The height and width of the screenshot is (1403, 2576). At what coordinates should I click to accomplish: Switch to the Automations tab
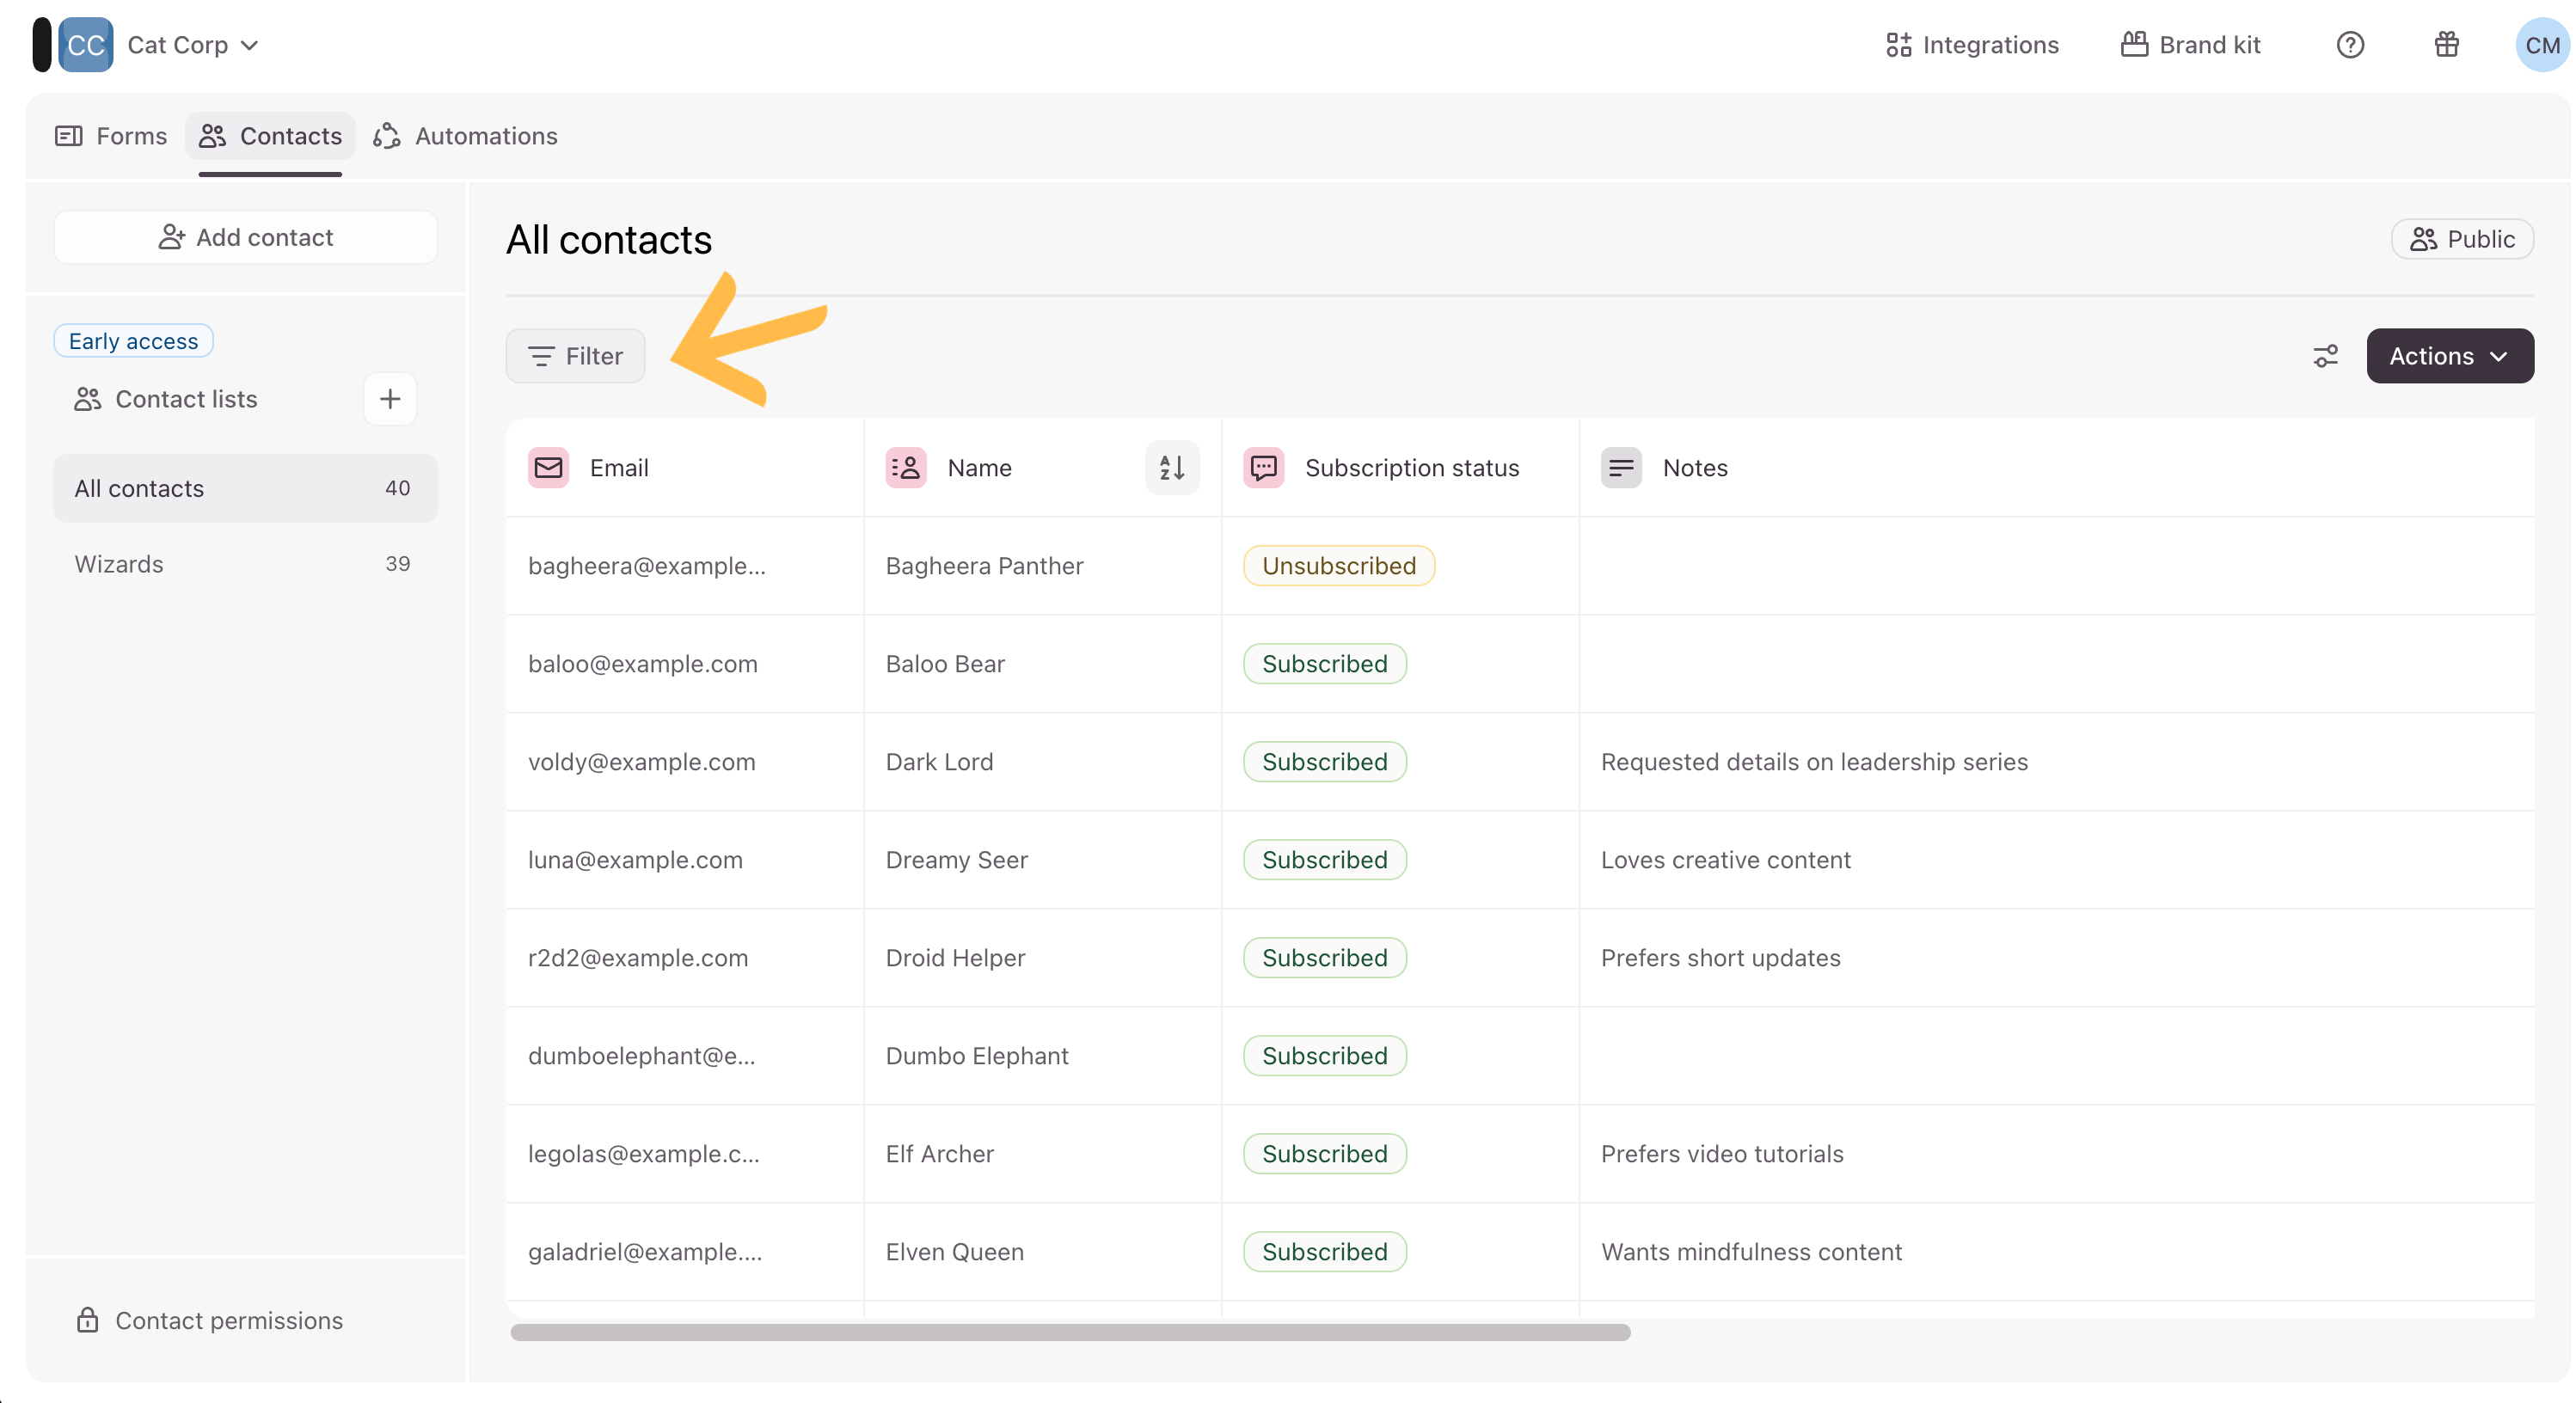(x=466, y=136)
